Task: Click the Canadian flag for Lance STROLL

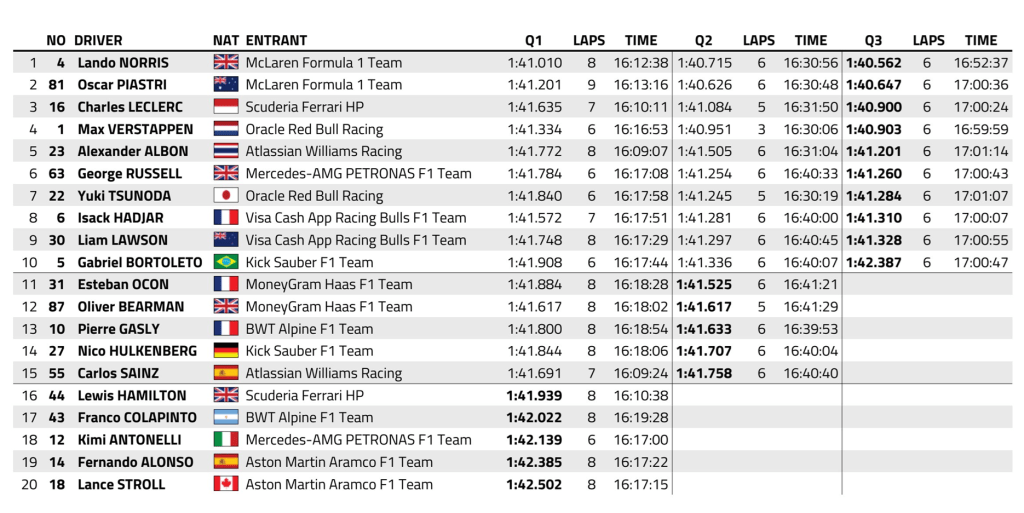Action: click(226, 484)
